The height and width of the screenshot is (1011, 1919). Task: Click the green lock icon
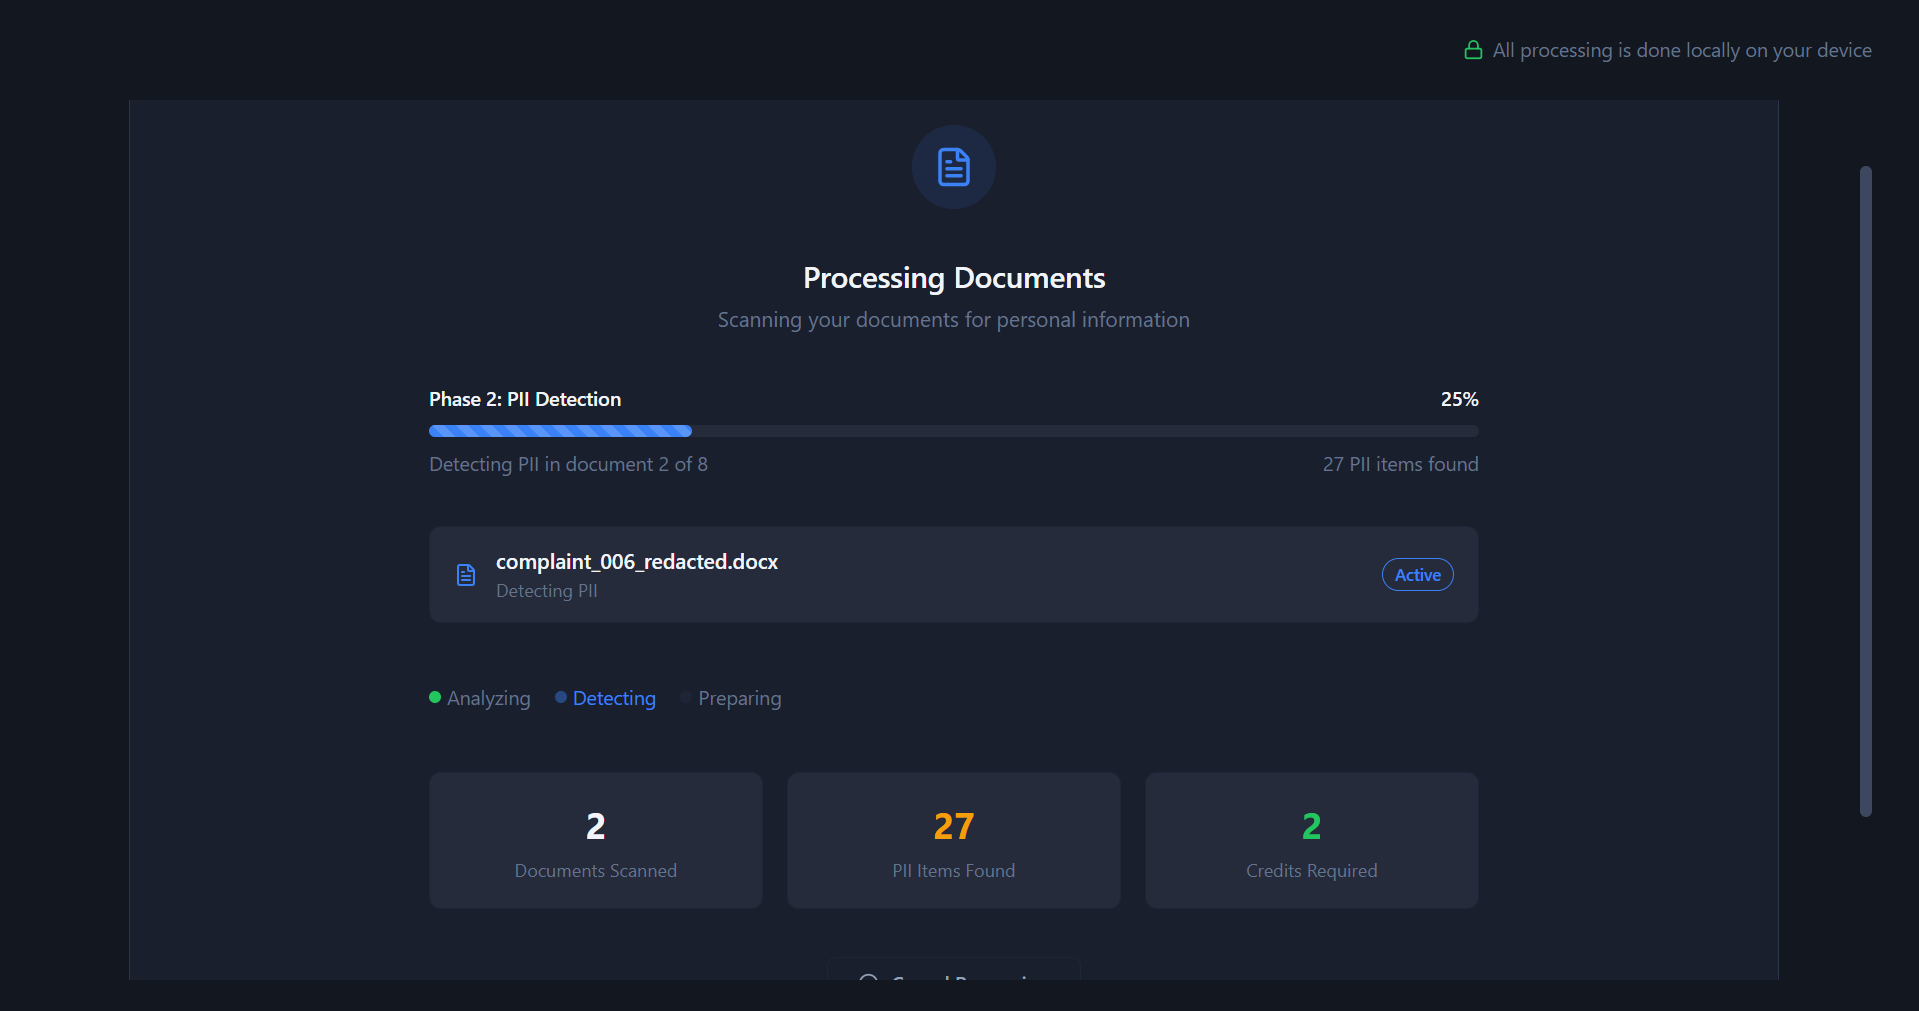[1473, 50]
